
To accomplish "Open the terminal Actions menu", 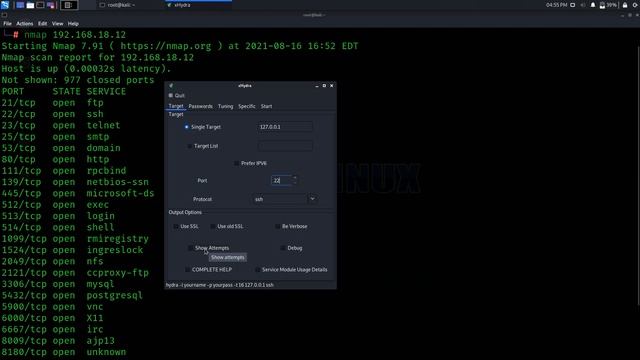I will [x=24, y=24].
